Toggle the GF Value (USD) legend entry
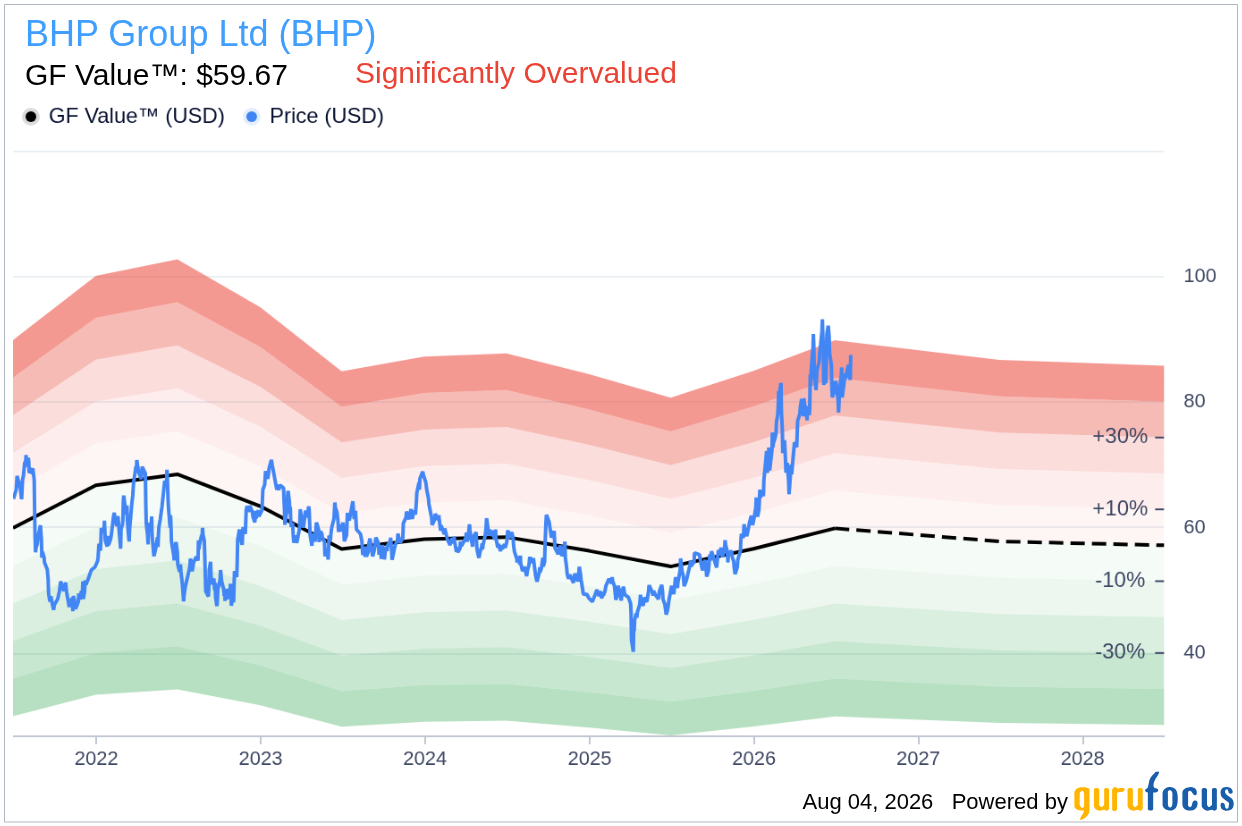The width and height of the screenshot is (1242, 826). click(x=124, y=116)
